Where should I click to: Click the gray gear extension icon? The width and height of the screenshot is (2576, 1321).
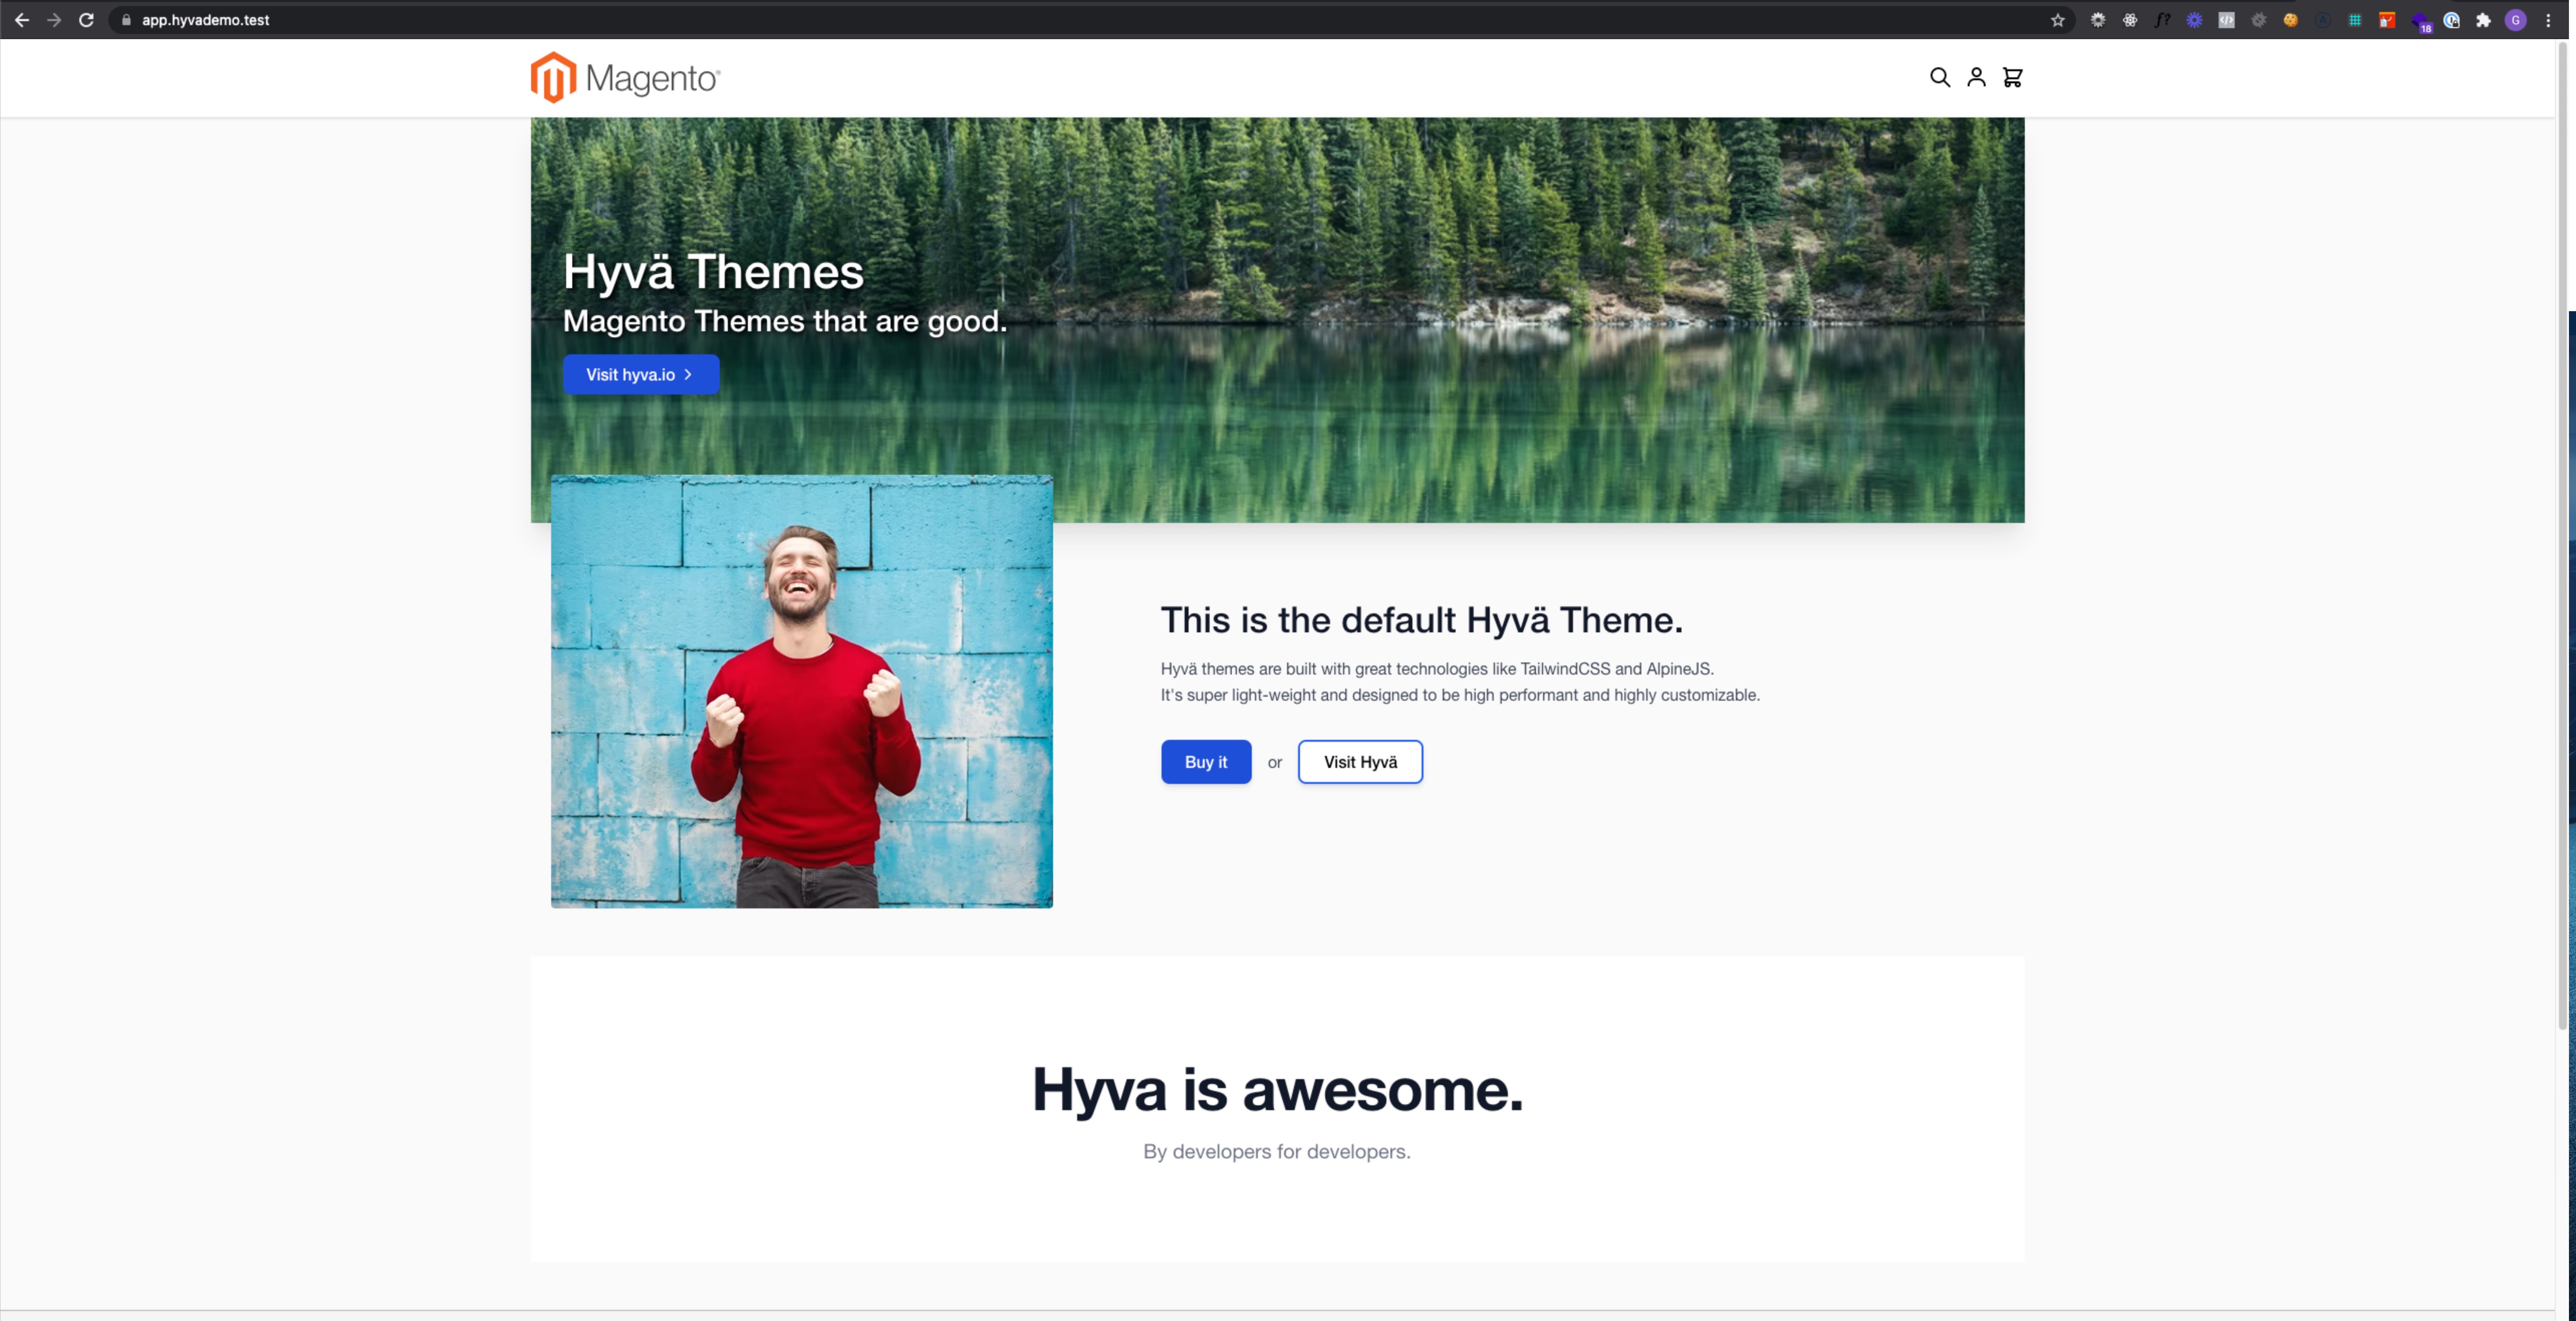click(x=2097, y=20)
